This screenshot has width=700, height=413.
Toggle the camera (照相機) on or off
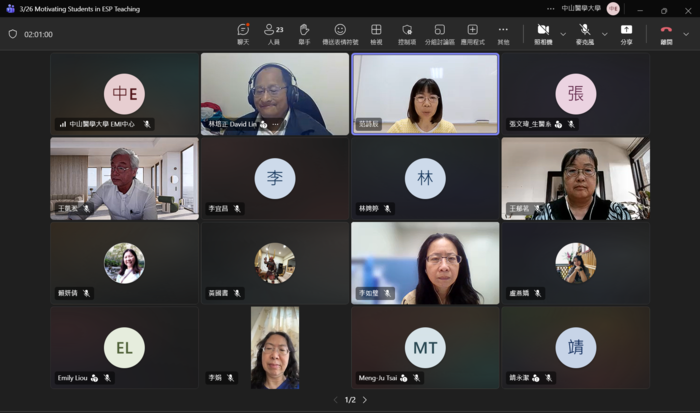tap(543, 33)
